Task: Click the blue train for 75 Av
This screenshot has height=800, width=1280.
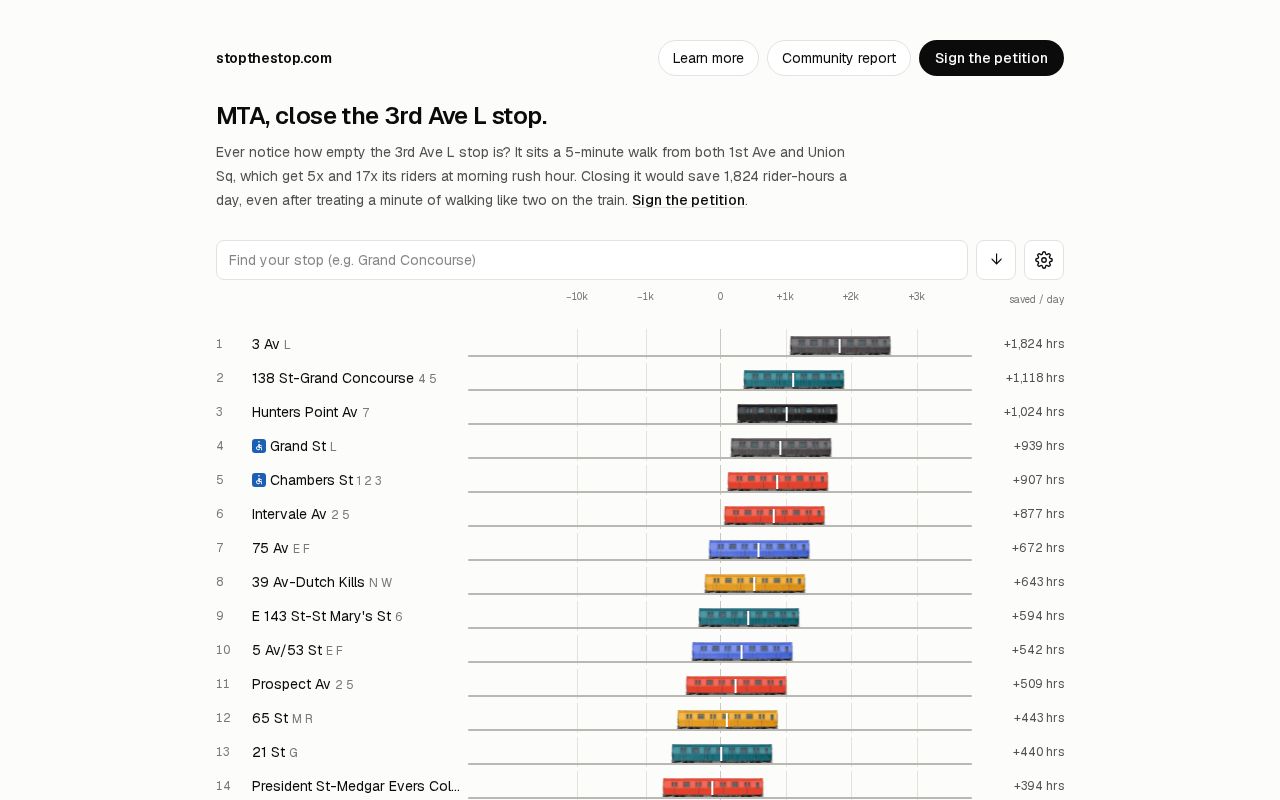Action: pyautogui.click(x=759, y=549)
